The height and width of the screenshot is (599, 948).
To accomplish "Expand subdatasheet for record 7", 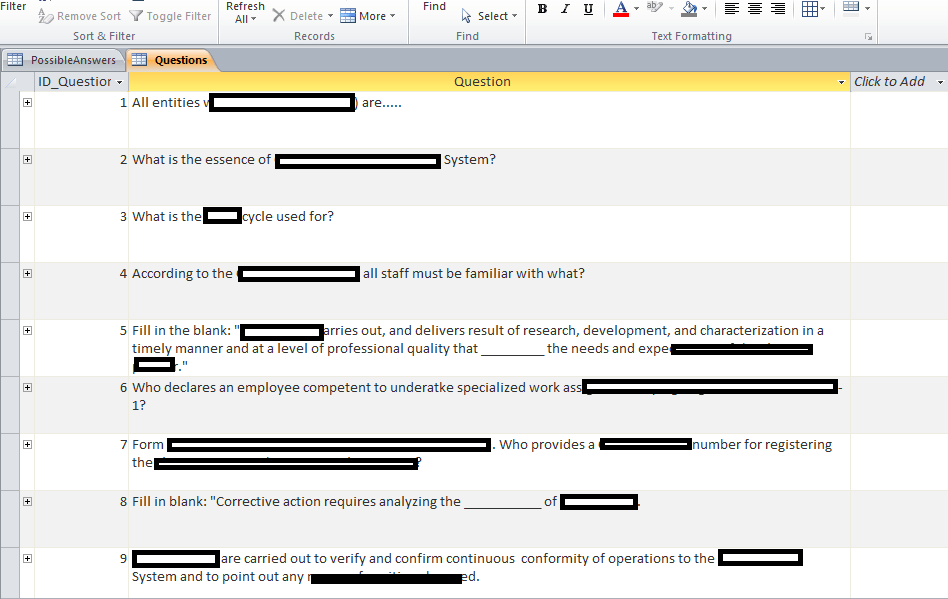I will tap(27, 444).
